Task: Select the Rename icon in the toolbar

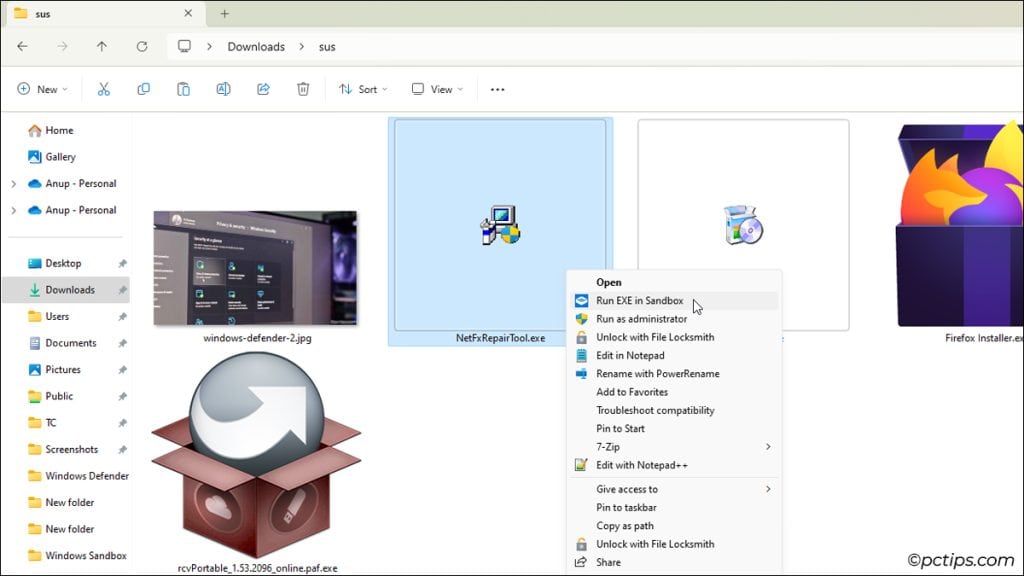Action: (223, 89)
